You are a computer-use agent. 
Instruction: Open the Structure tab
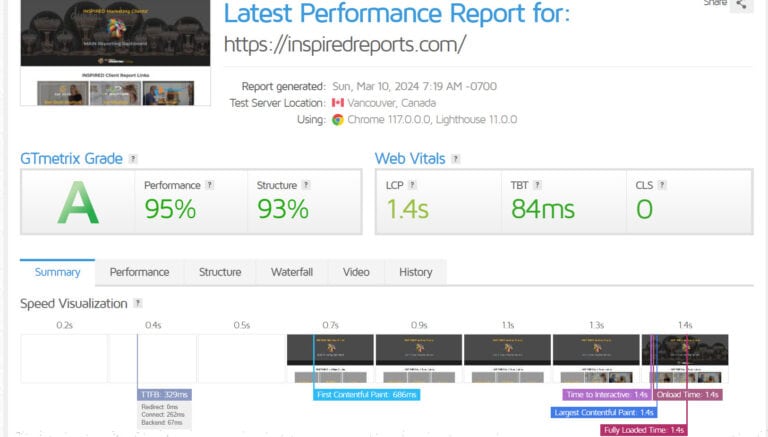pos(220,272)
